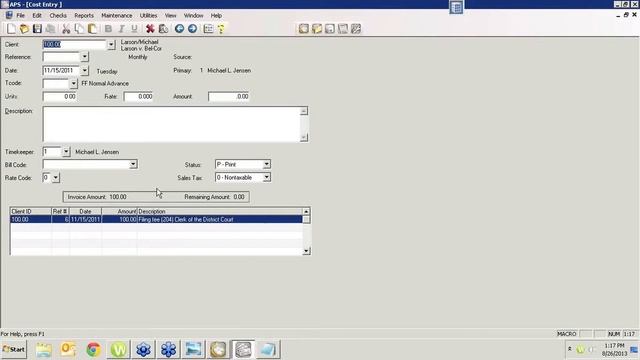640x360 pixels.
Task: Open the Maintenance menu
Action: [x=117, y=16]
